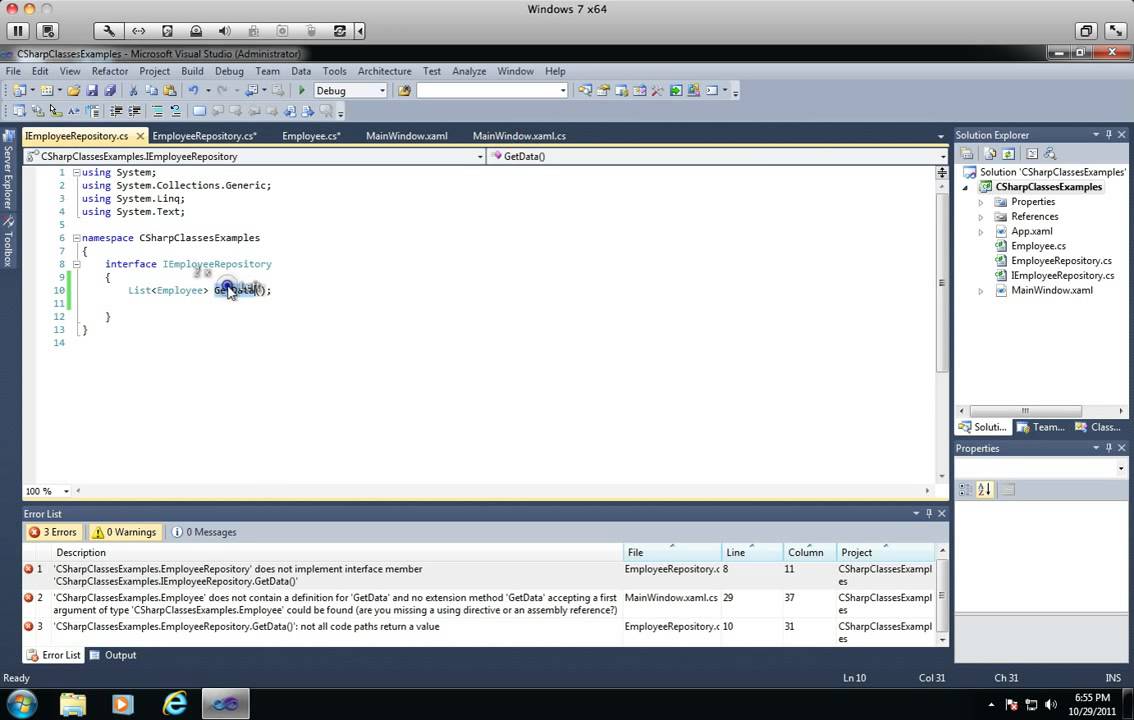
Task: Click the Save icon in the standard toolbar
Action: coord(92,90)
